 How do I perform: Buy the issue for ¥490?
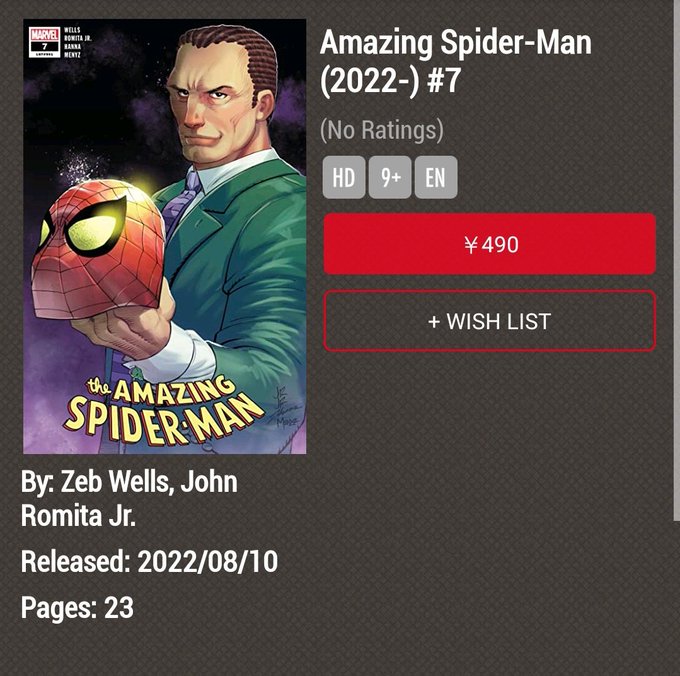(490, 244)
